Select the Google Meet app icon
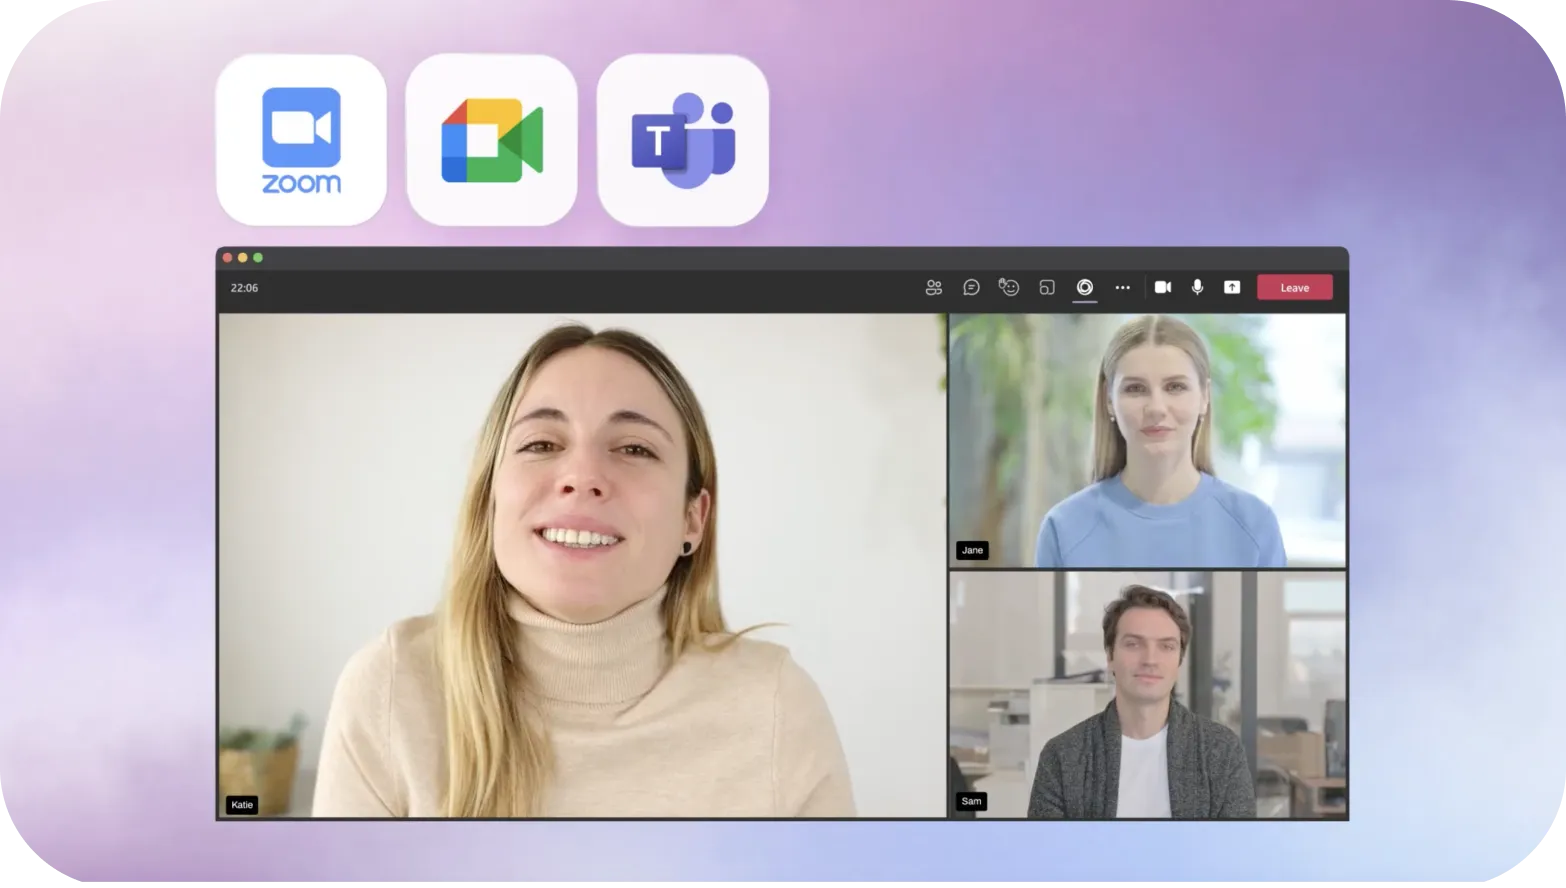The height and width of the screenshot is (888, 1566). pyautogui.click(x=492, y=140)
